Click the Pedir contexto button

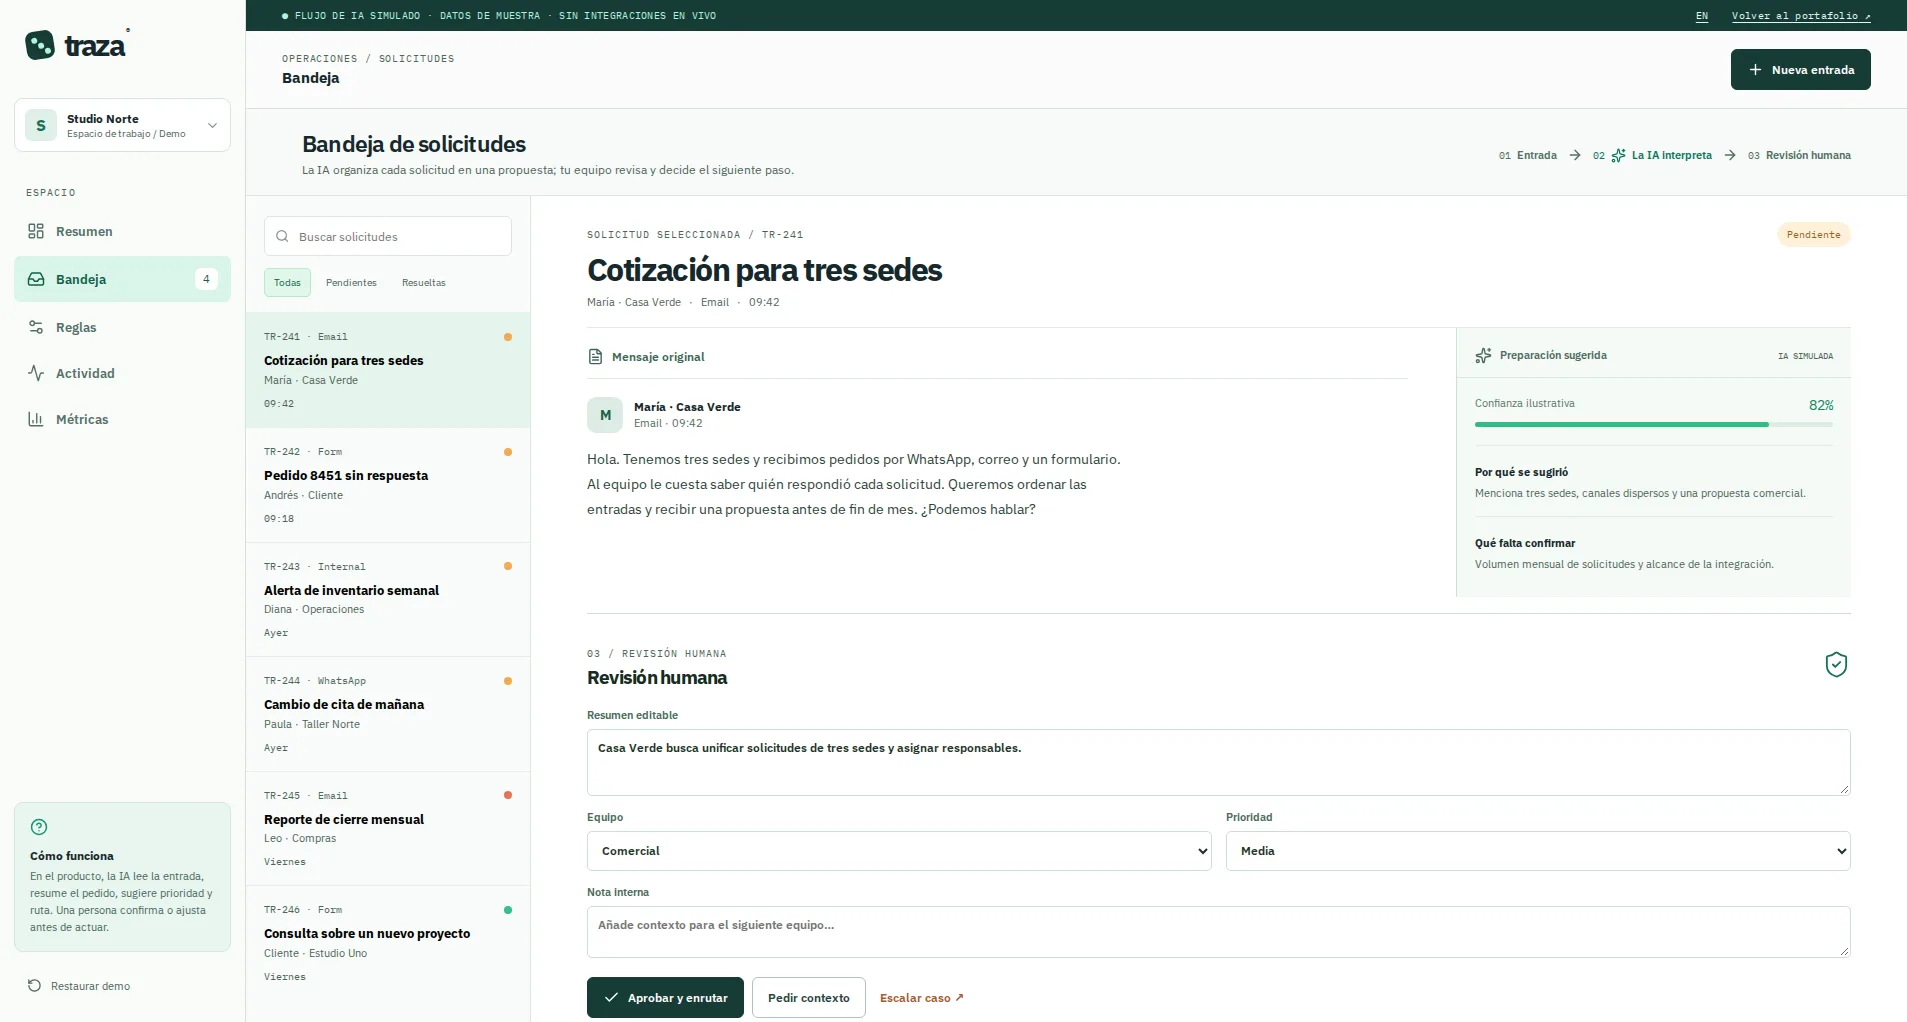pos(808,998)
